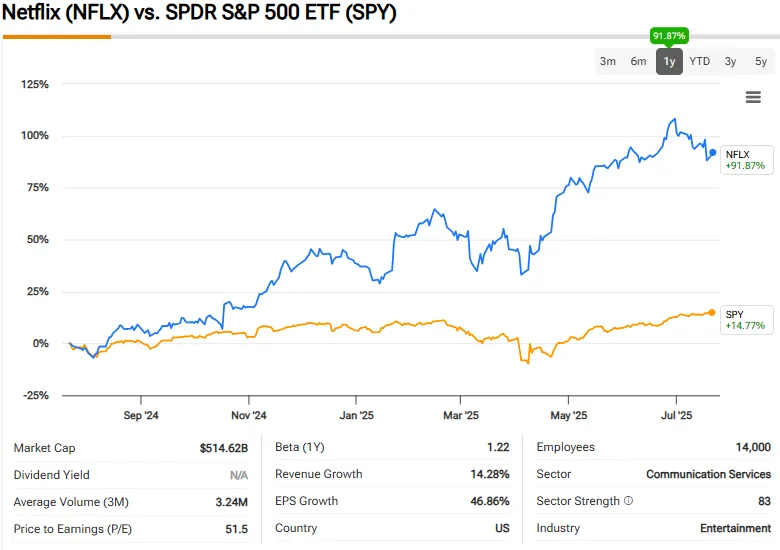
Task: Click the 46.86% EPS growth value
Action: (x=490, y=501)
